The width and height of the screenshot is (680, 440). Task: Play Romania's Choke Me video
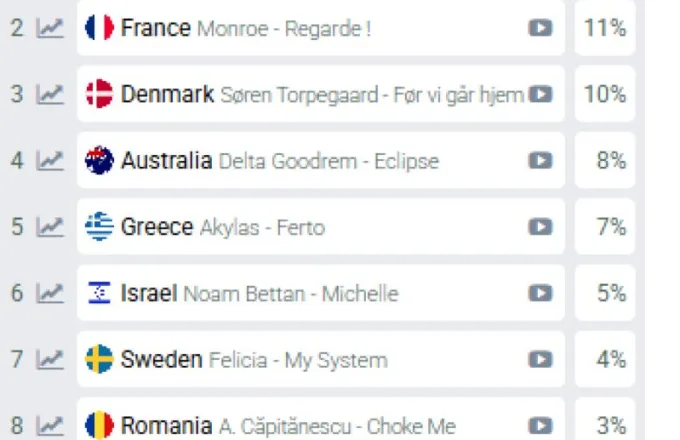[x=540, y=425]
